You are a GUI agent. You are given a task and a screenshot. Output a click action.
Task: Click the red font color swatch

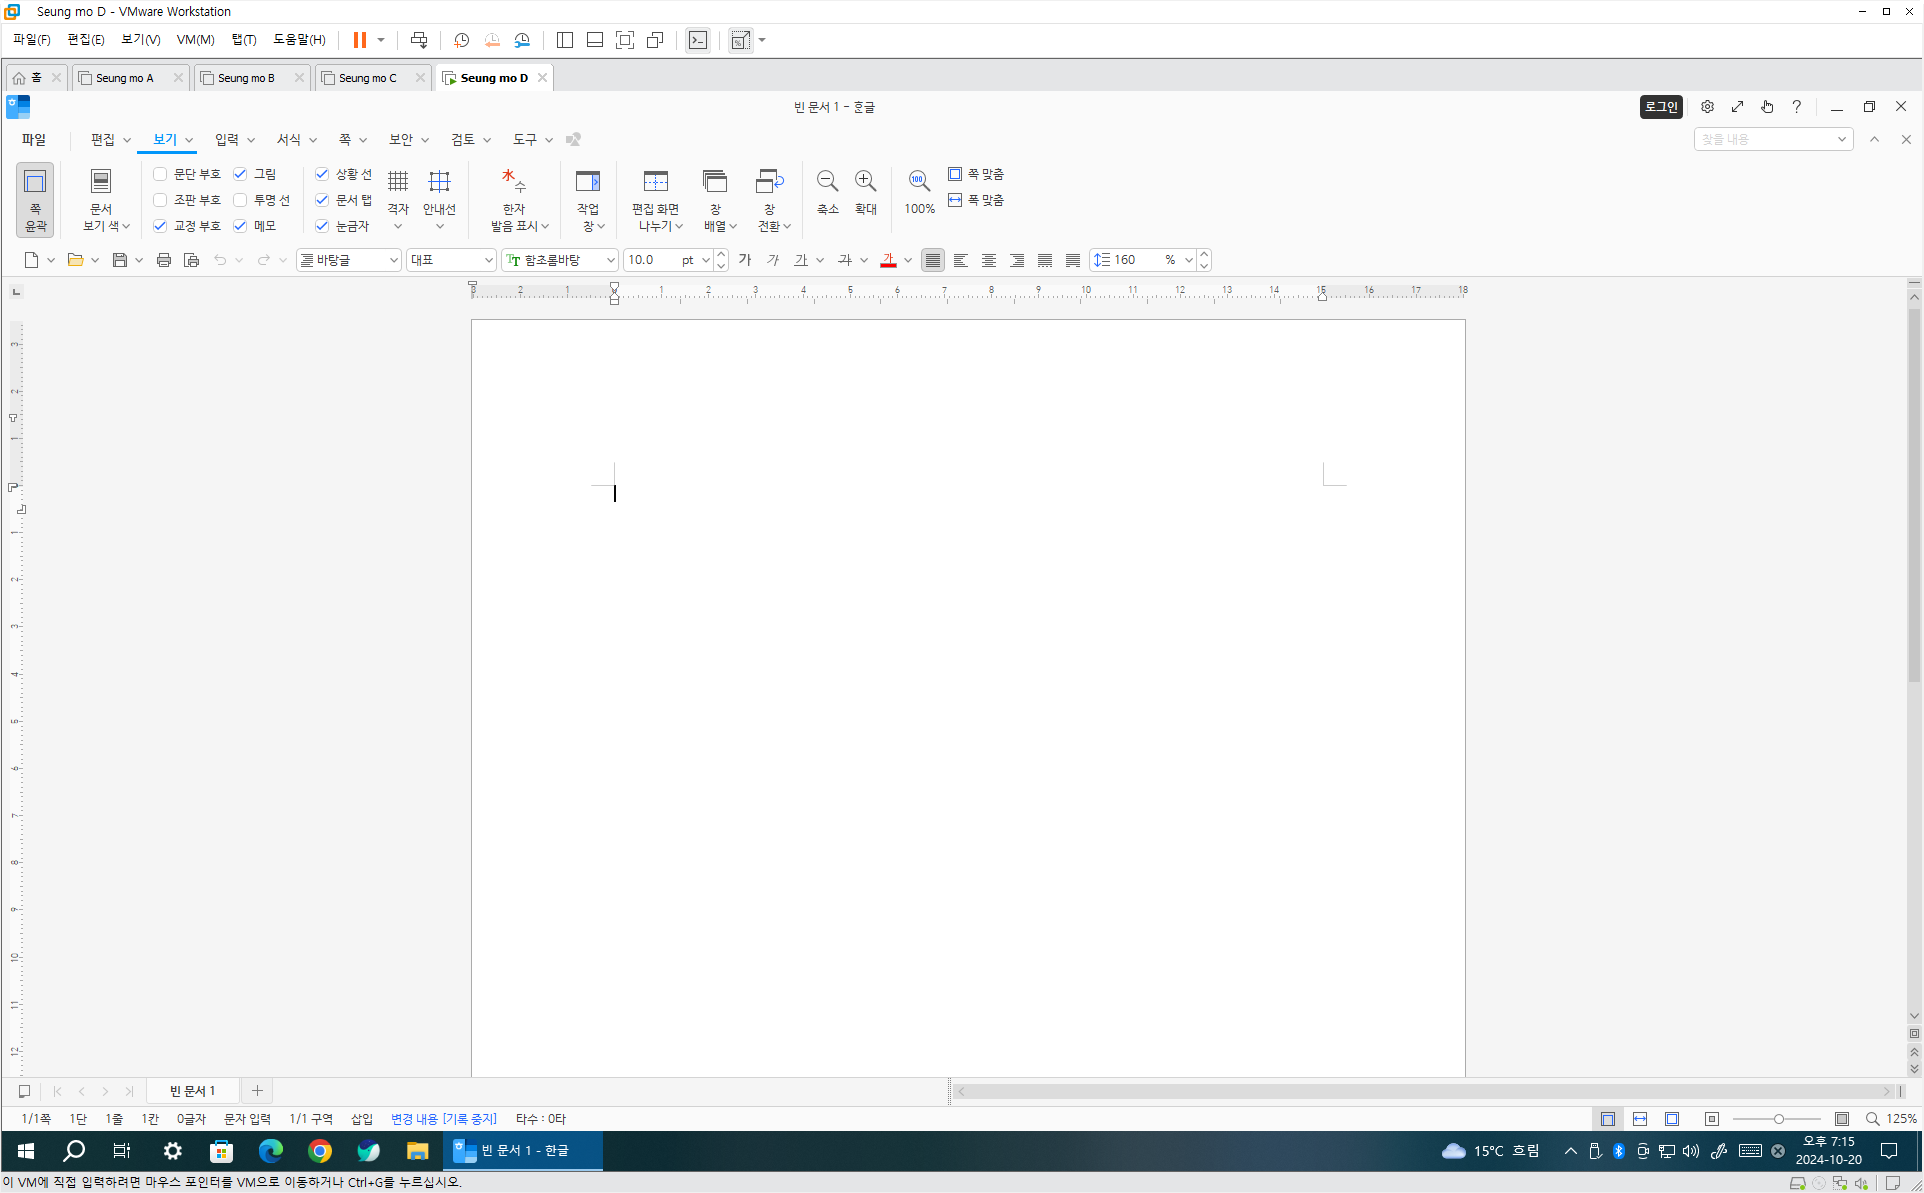888,260
